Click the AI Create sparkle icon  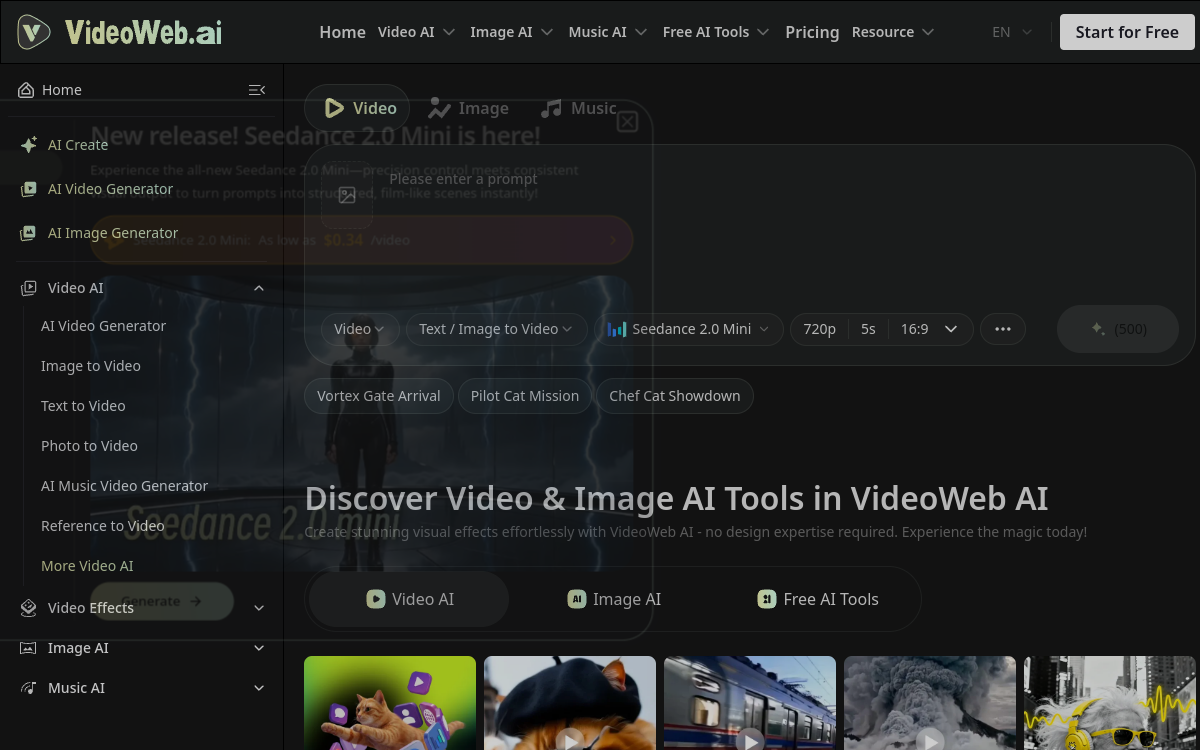tap(29, 145)
